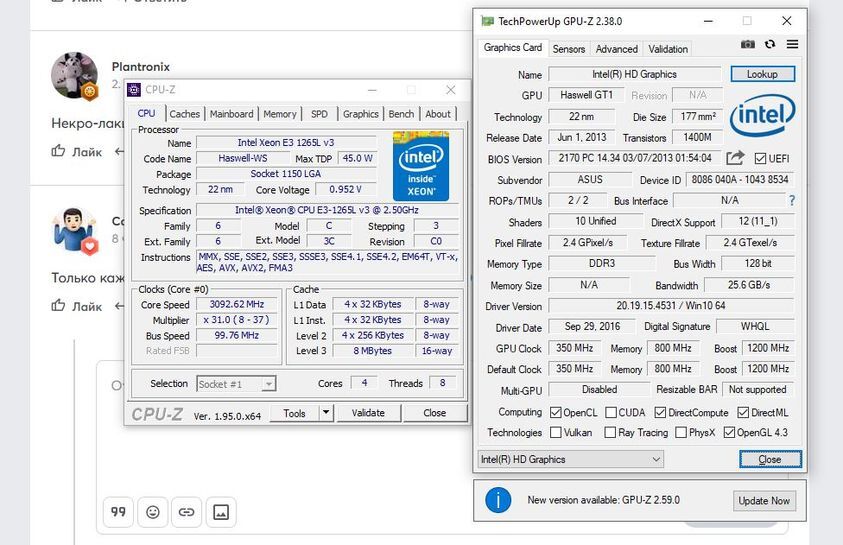Screen dimensions: 843x545
Task: Click the Update Now button
Action: (x=764, y=500)
